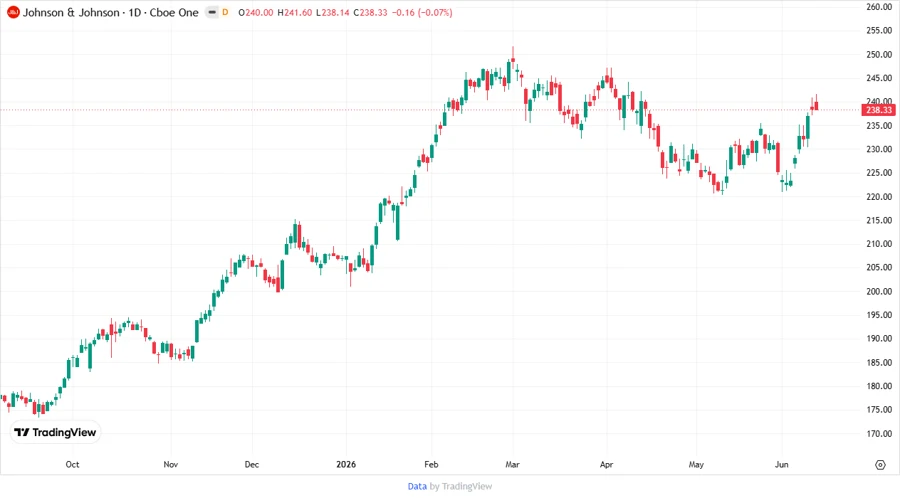
Task: Click the 230.00 price axis label
Action: click(879, 149)
